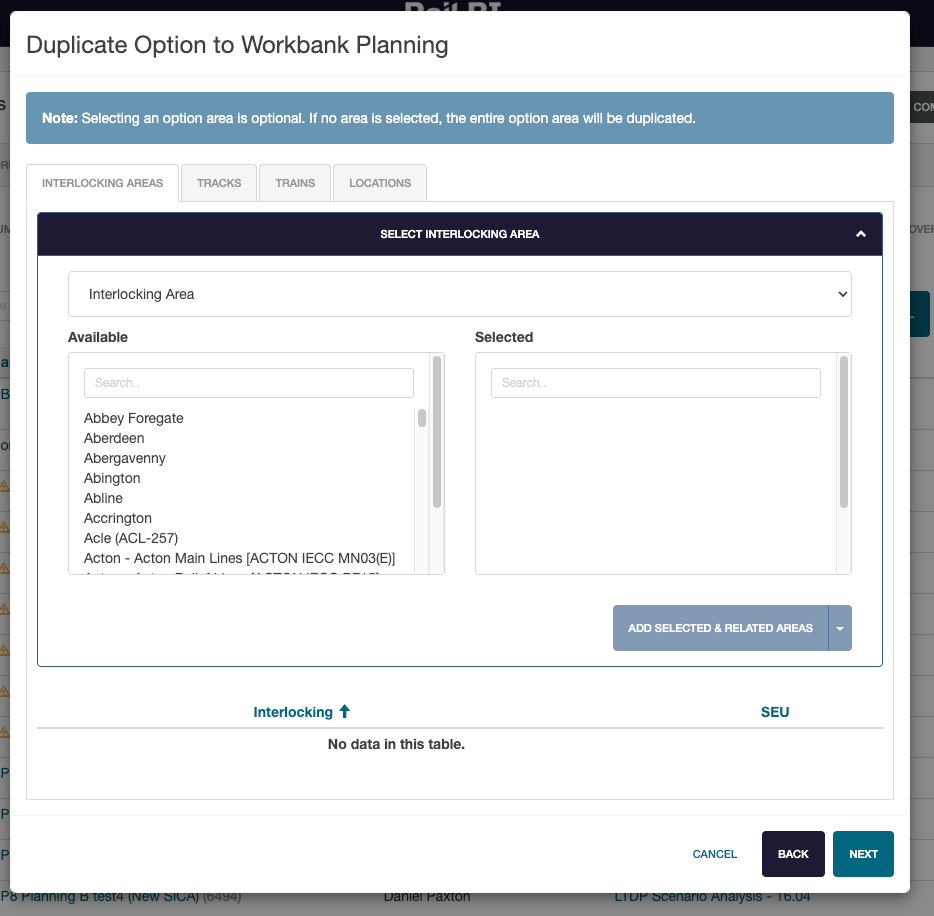
Task: Collapse the Select Interlocking Area panel chevron
Action: 860,234
